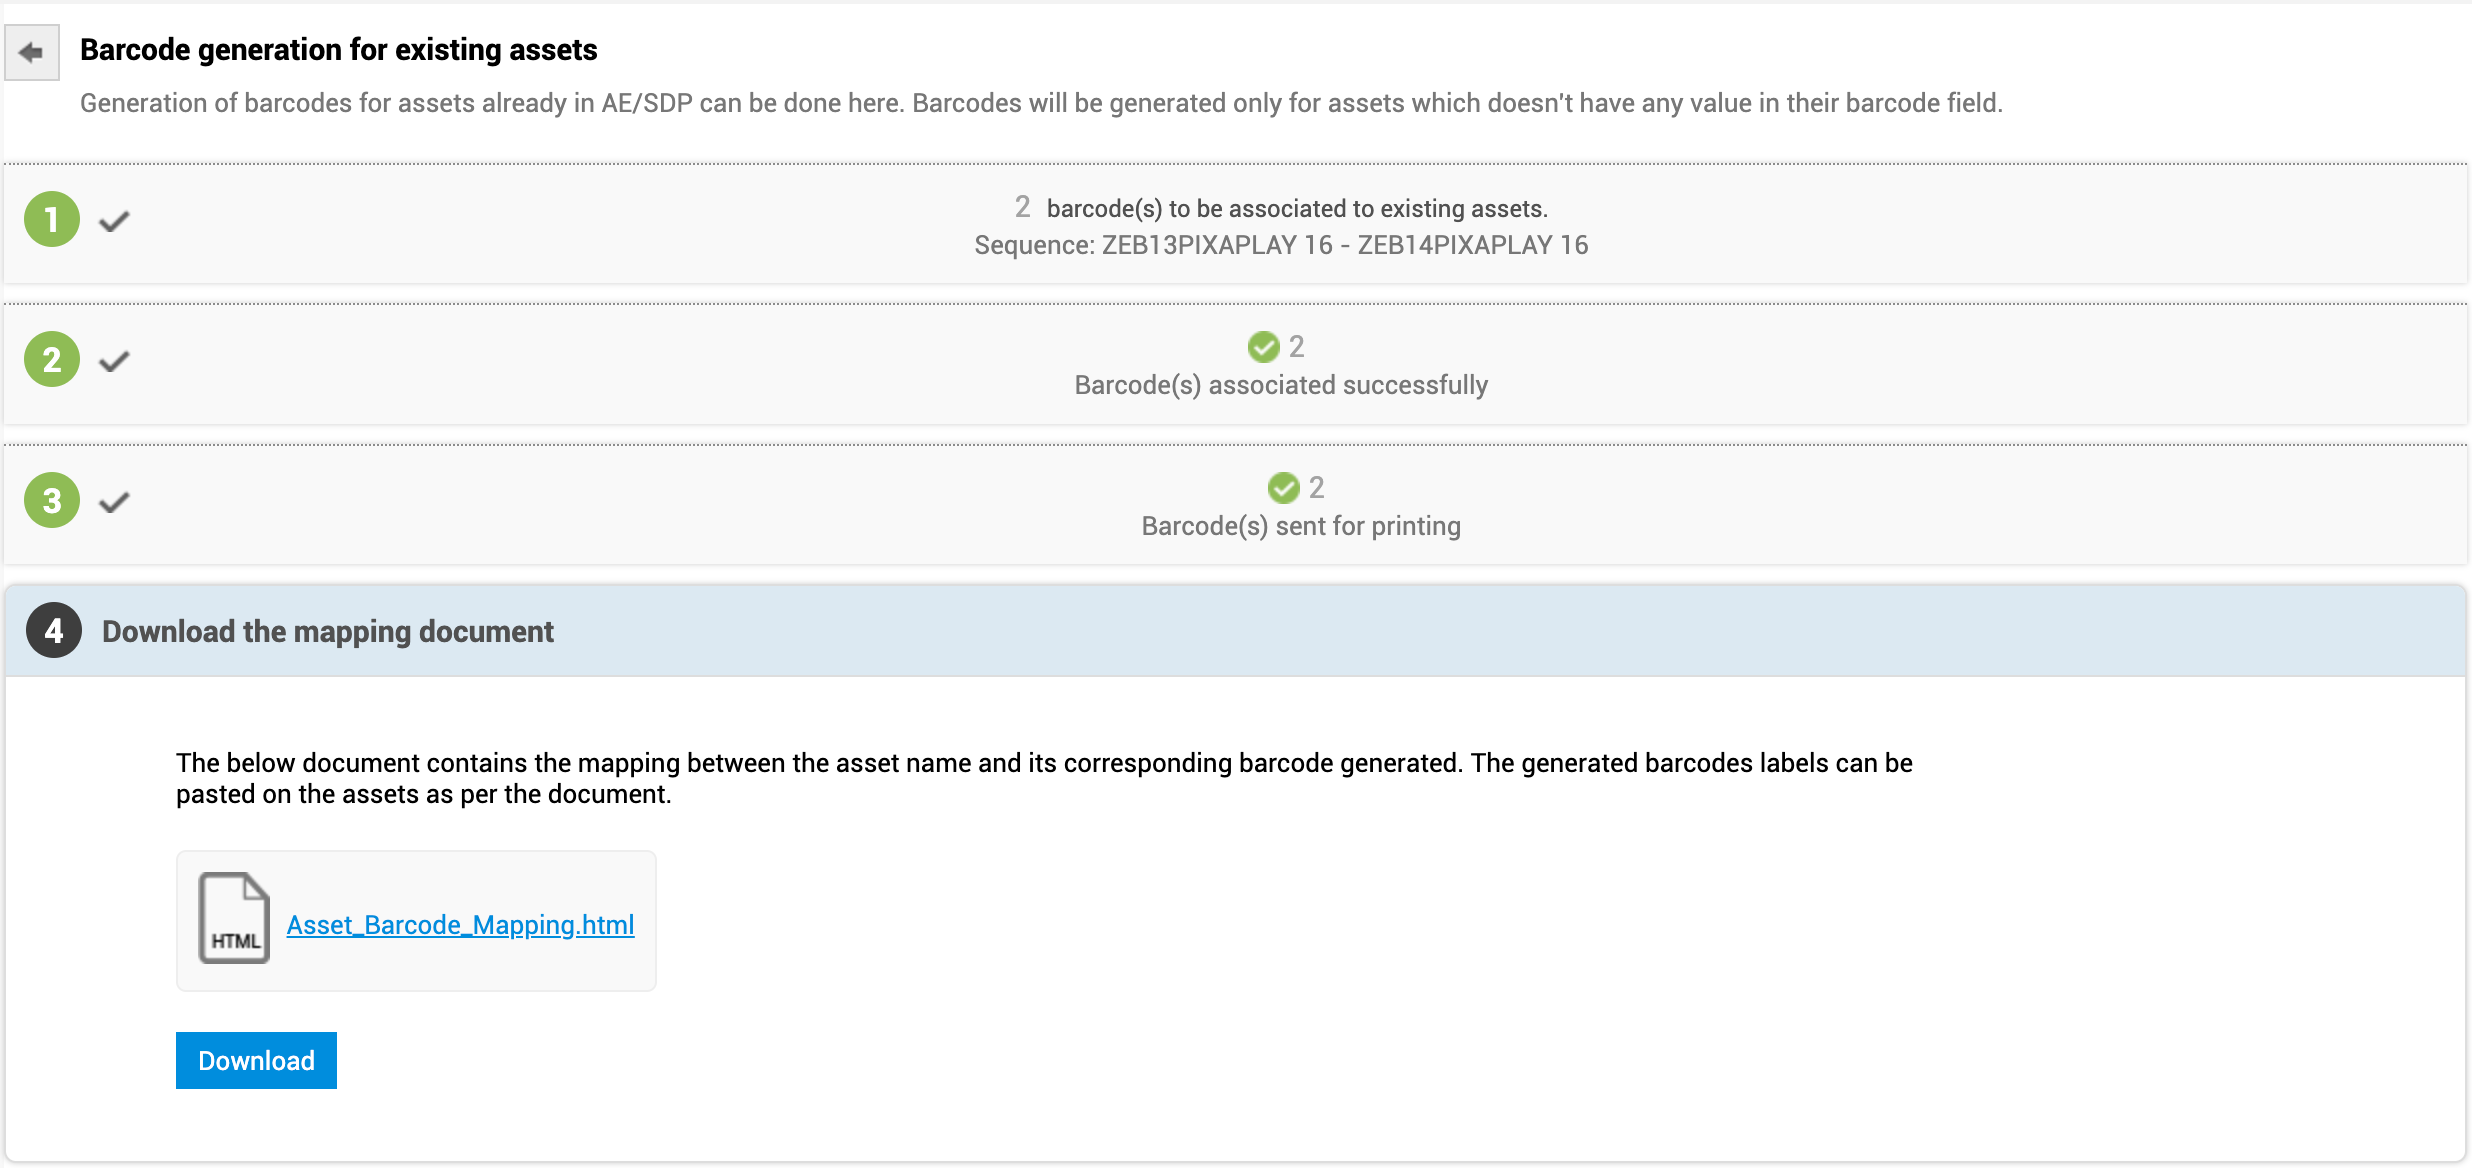This screenshot has height=1168, width=2472.
Task: Expand the barcode sequence summary row
Action: [1236, 224]
